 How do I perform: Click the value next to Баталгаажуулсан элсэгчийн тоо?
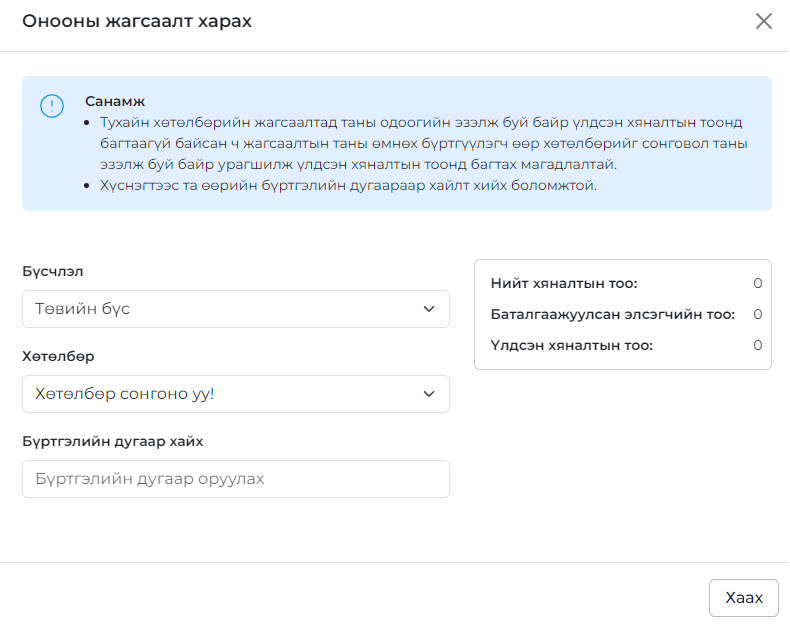point(757,315)
